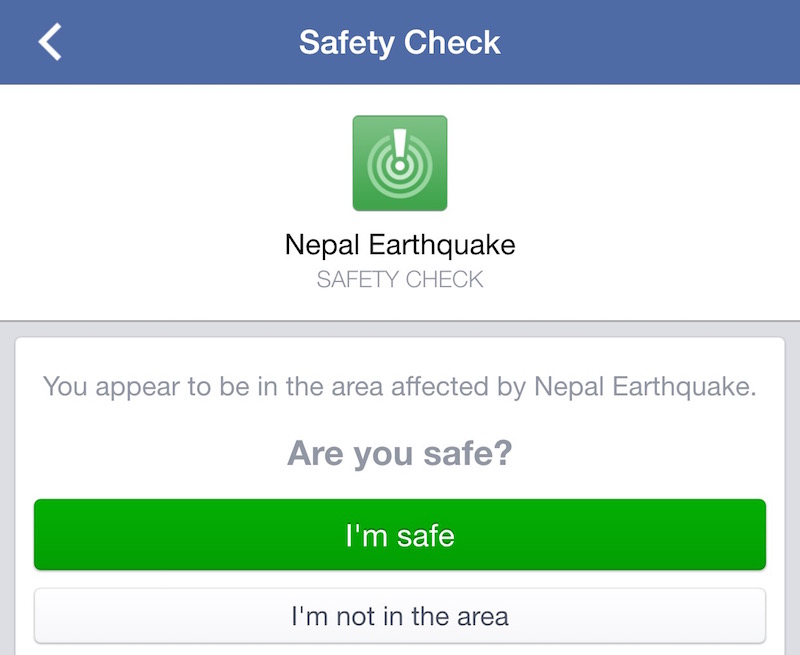Viewport: 800px width, 655px height.
Task: Tap the back arrow in the header
Action: pos(50,42)
